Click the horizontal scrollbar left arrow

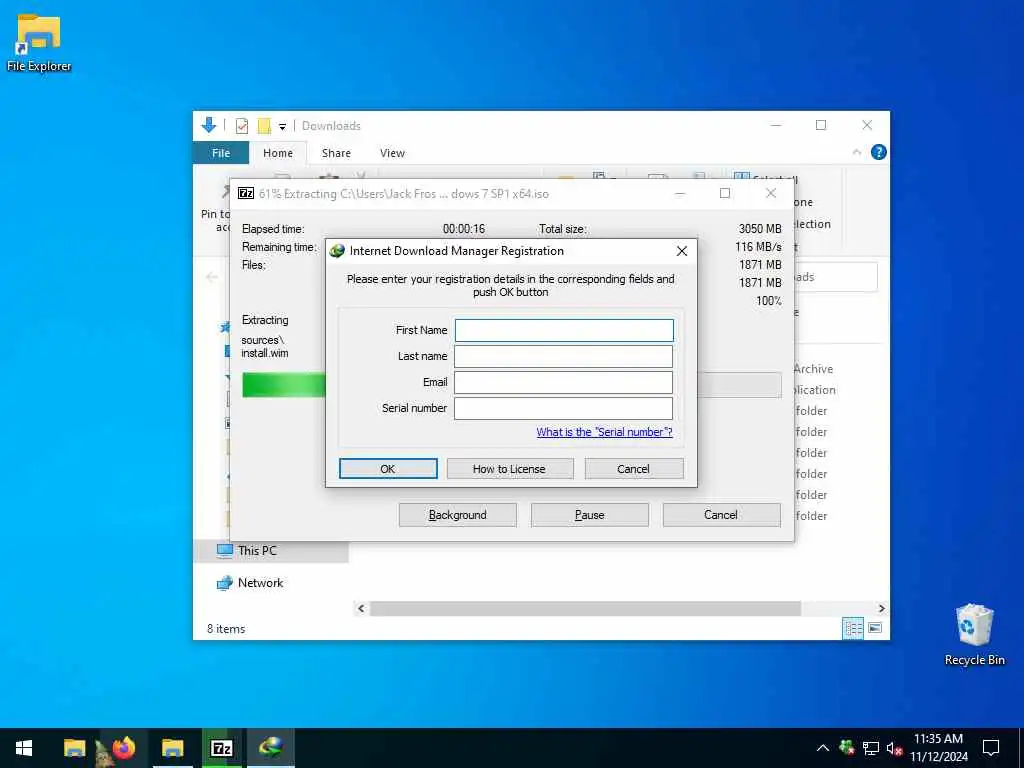click(361, 608)
